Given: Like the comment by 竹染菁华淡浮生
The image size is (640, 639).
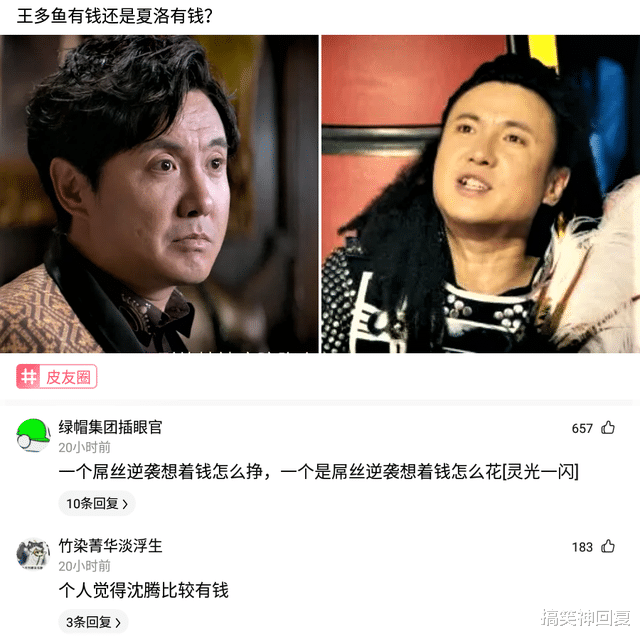Looking at the screenshot, I should [608, 546].
